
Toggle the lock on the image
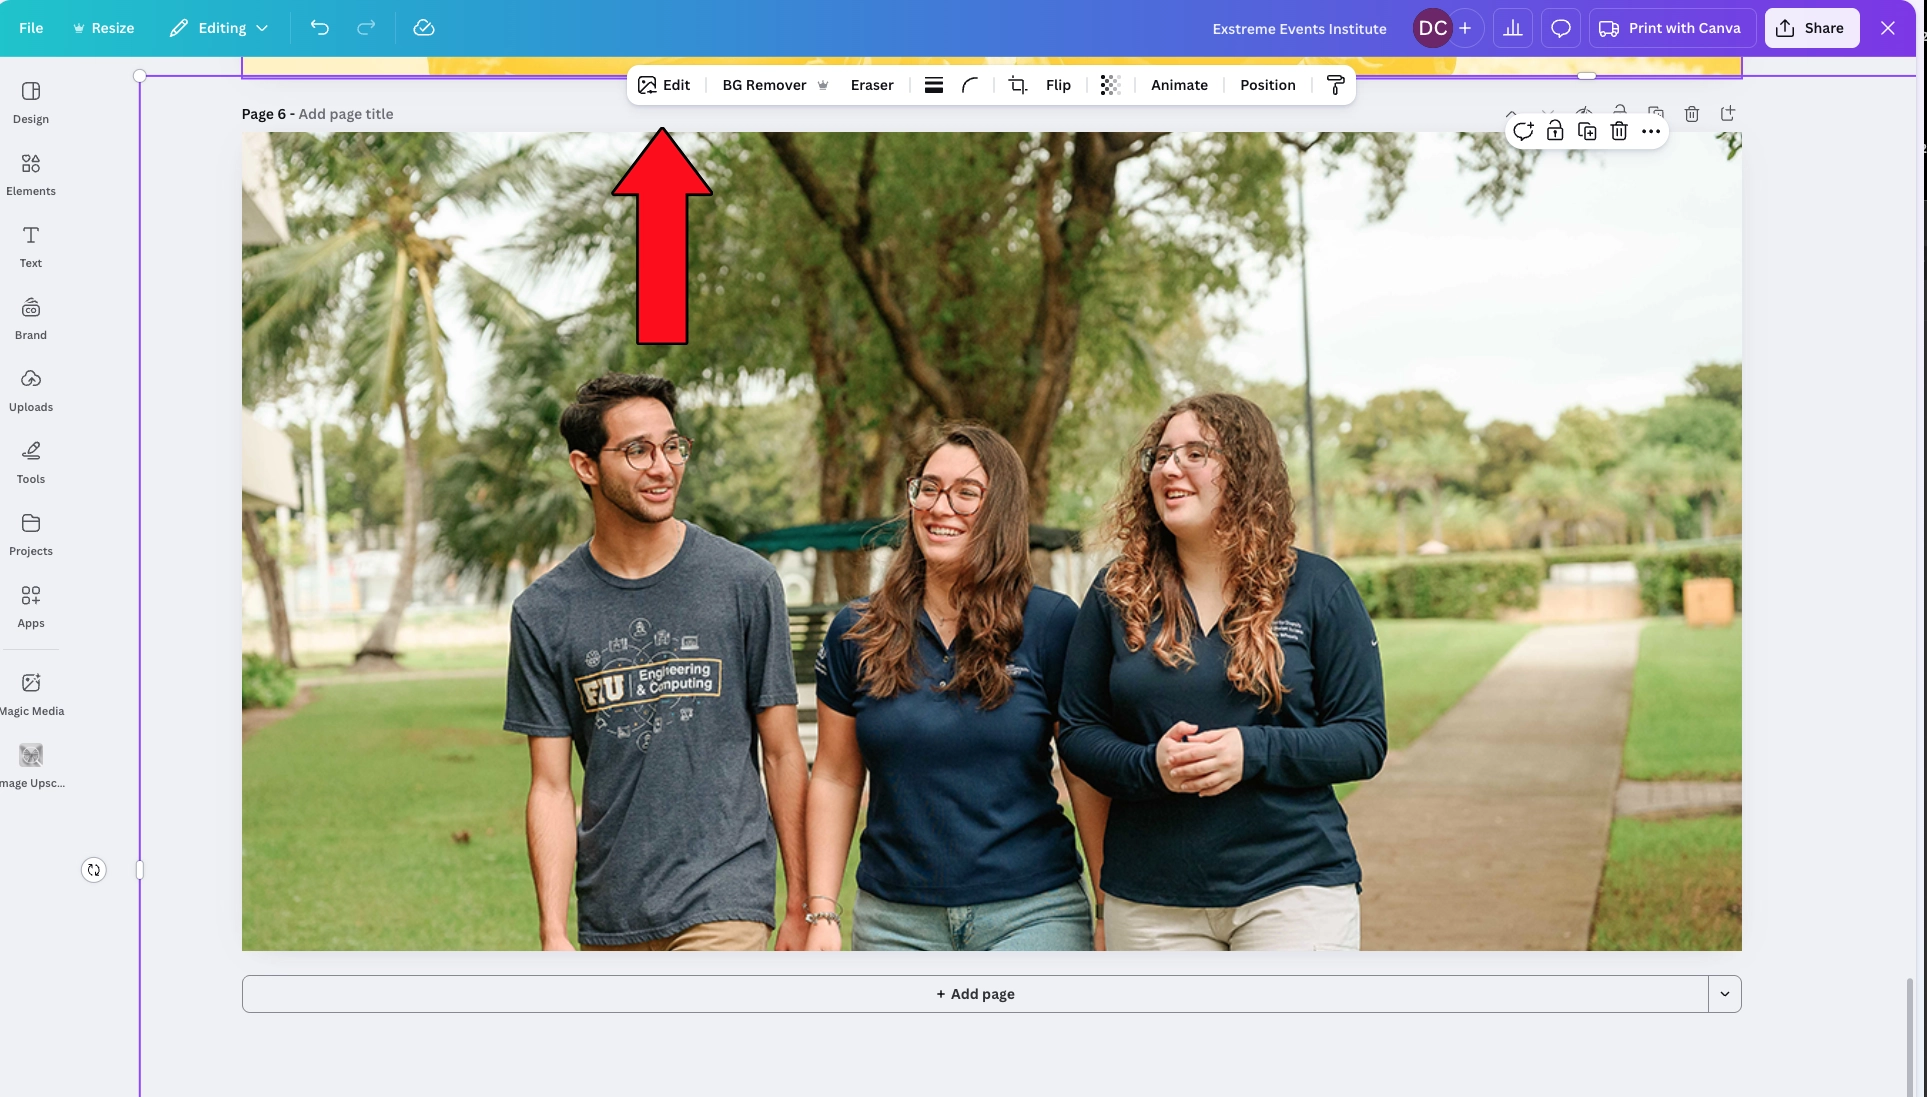click(x=1555, y=131)
